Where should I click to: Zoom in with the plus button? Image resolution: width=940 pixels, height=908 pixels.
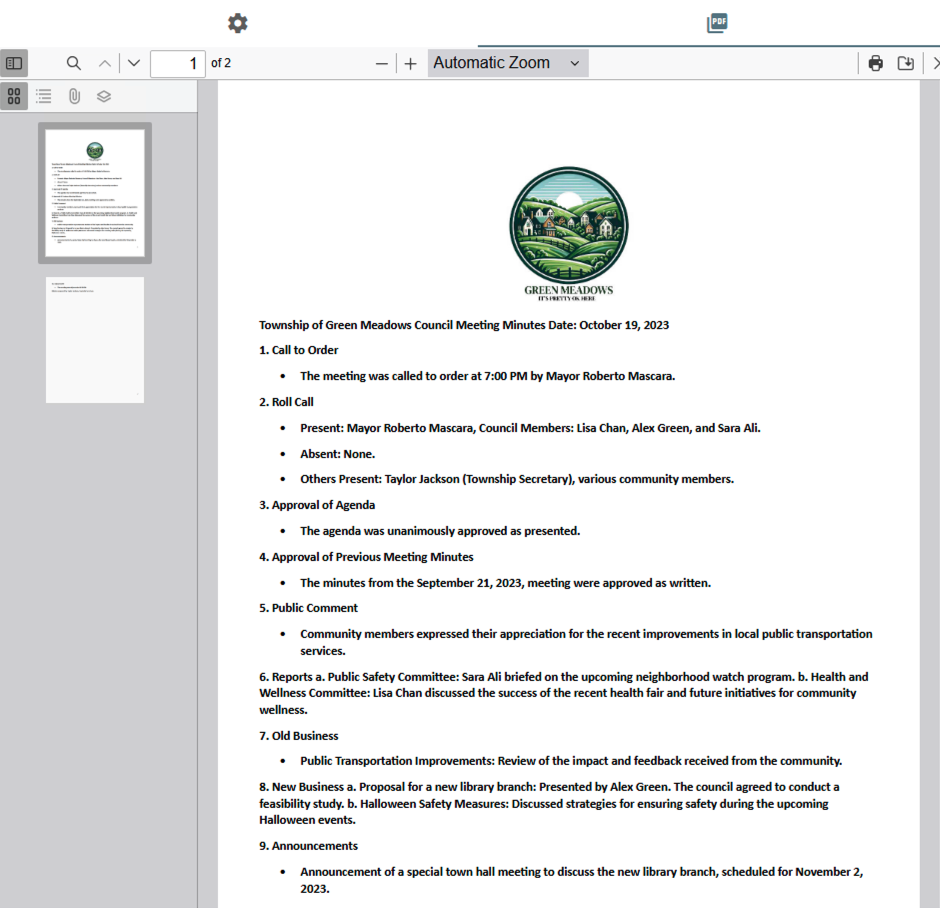click(x=410, y=63)
